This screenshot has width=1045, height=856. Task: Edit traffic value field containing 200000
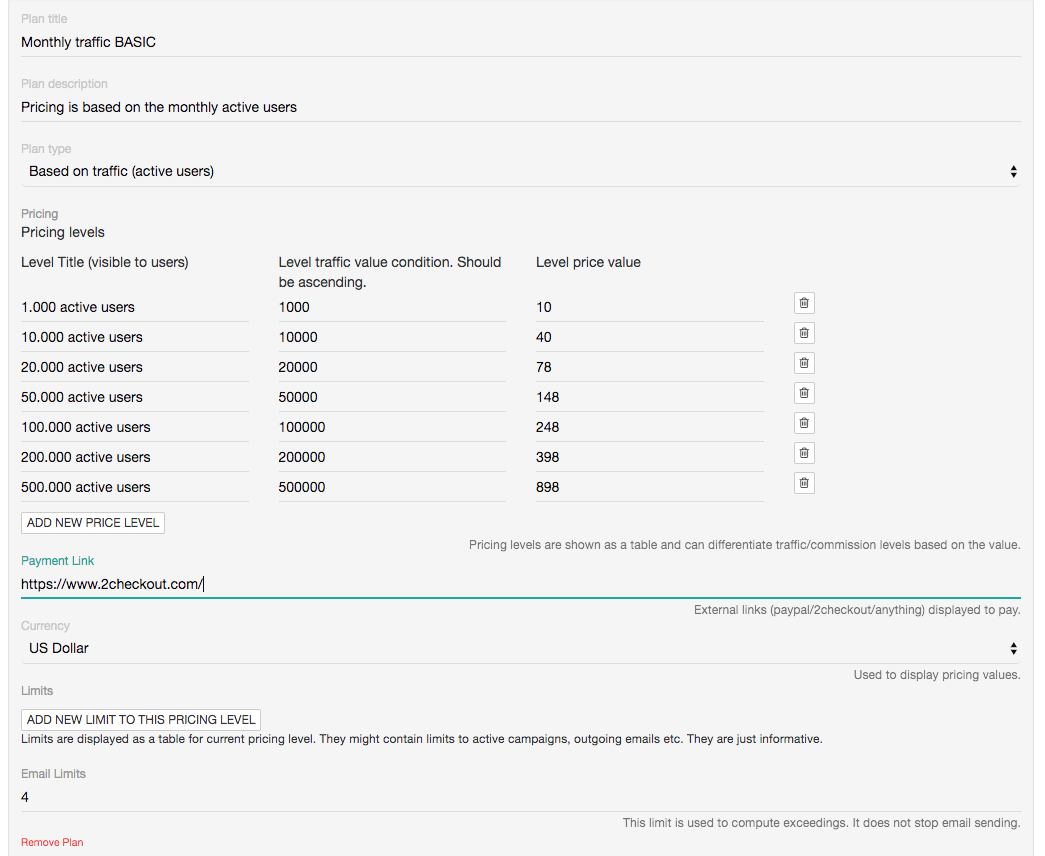392,457
